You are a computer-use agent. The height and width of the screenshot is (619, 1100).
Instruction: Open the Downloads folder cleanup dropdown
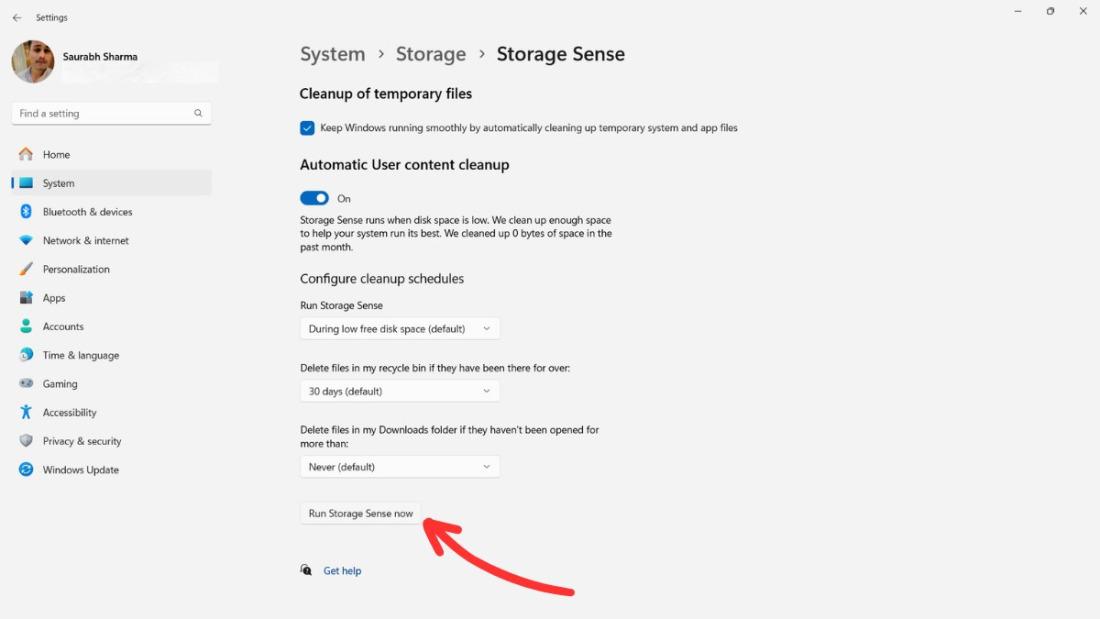pyautogui.click(x=399, y=466)
